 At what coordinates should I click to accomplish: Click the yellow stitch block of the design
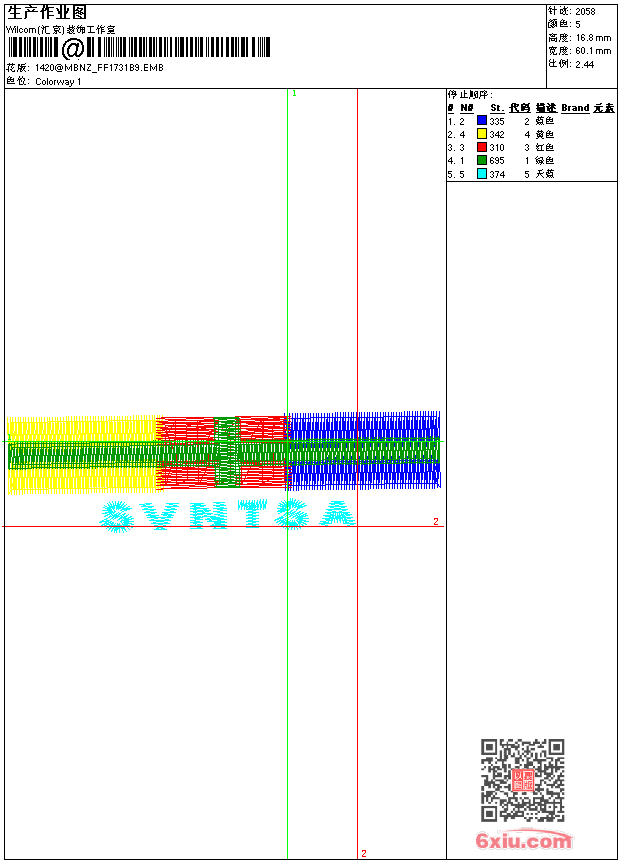point(82,455)
